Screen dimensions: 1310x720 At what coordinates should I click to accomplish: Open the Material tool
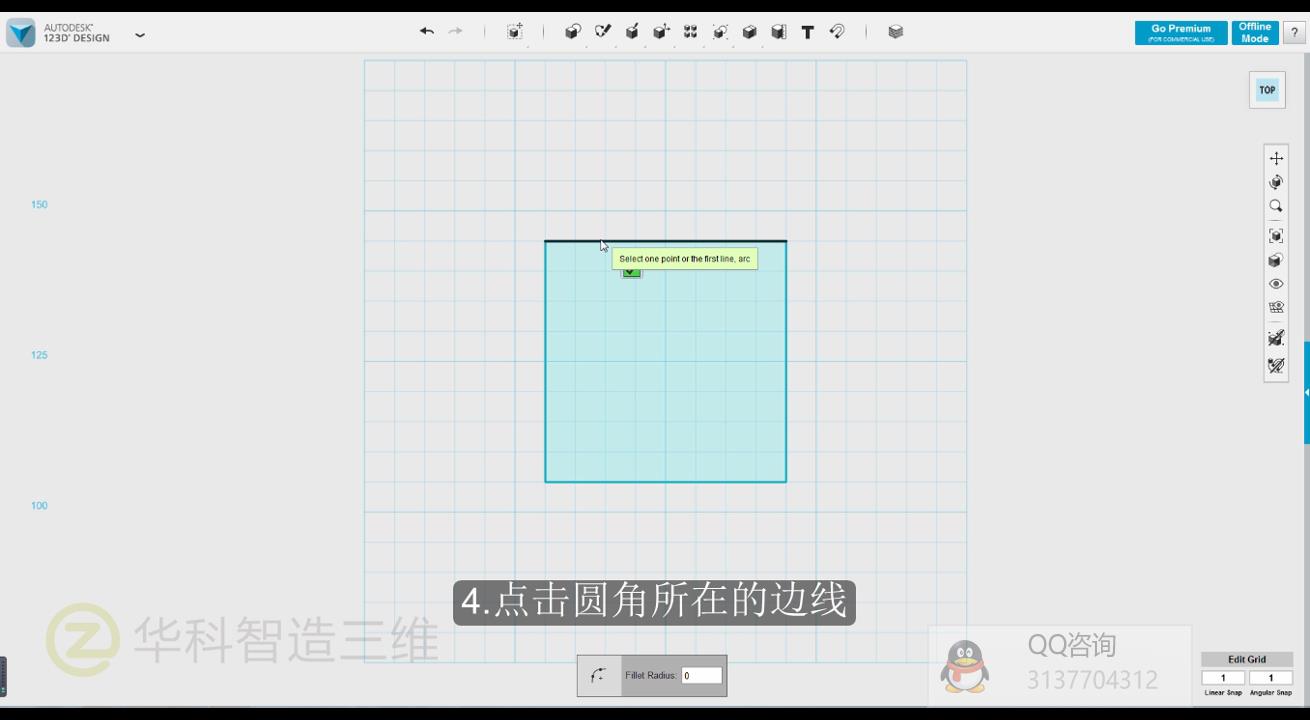coord(896,32)
